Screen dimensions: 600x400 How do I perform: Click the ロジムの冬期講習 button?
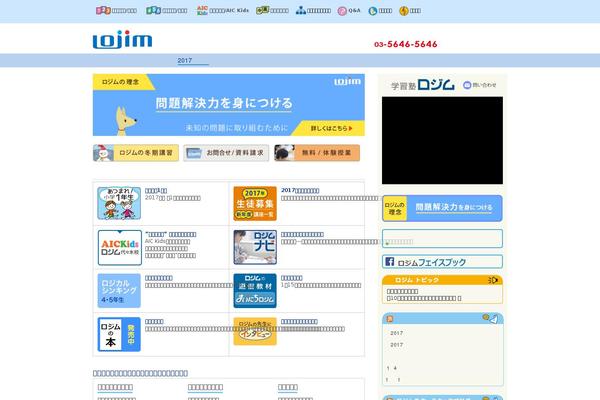point(136,153)
